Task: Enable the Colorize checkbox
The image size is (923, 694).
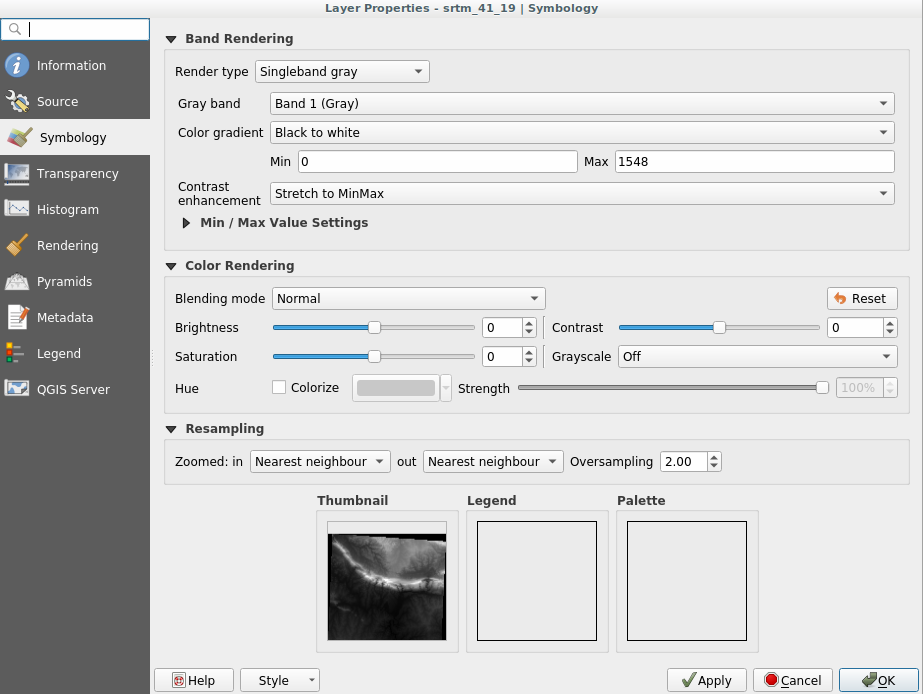Action: pyautogui.click(x=279, y=388)
